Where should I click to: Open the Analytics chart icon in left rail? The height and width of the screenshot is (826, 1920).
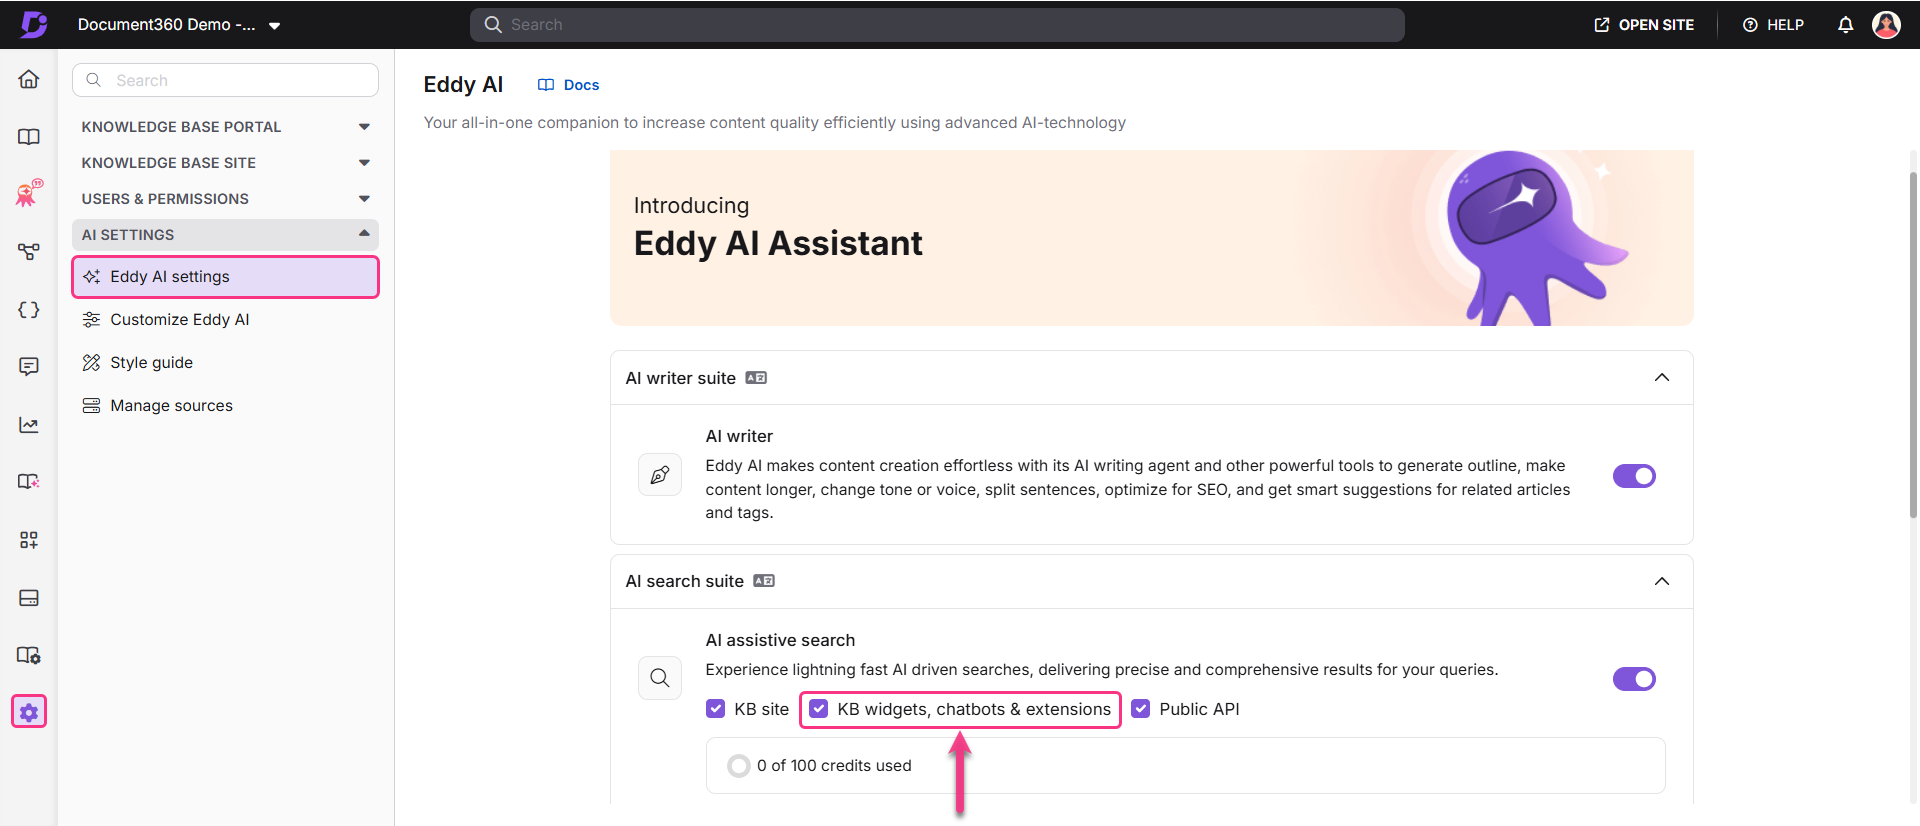29,425
